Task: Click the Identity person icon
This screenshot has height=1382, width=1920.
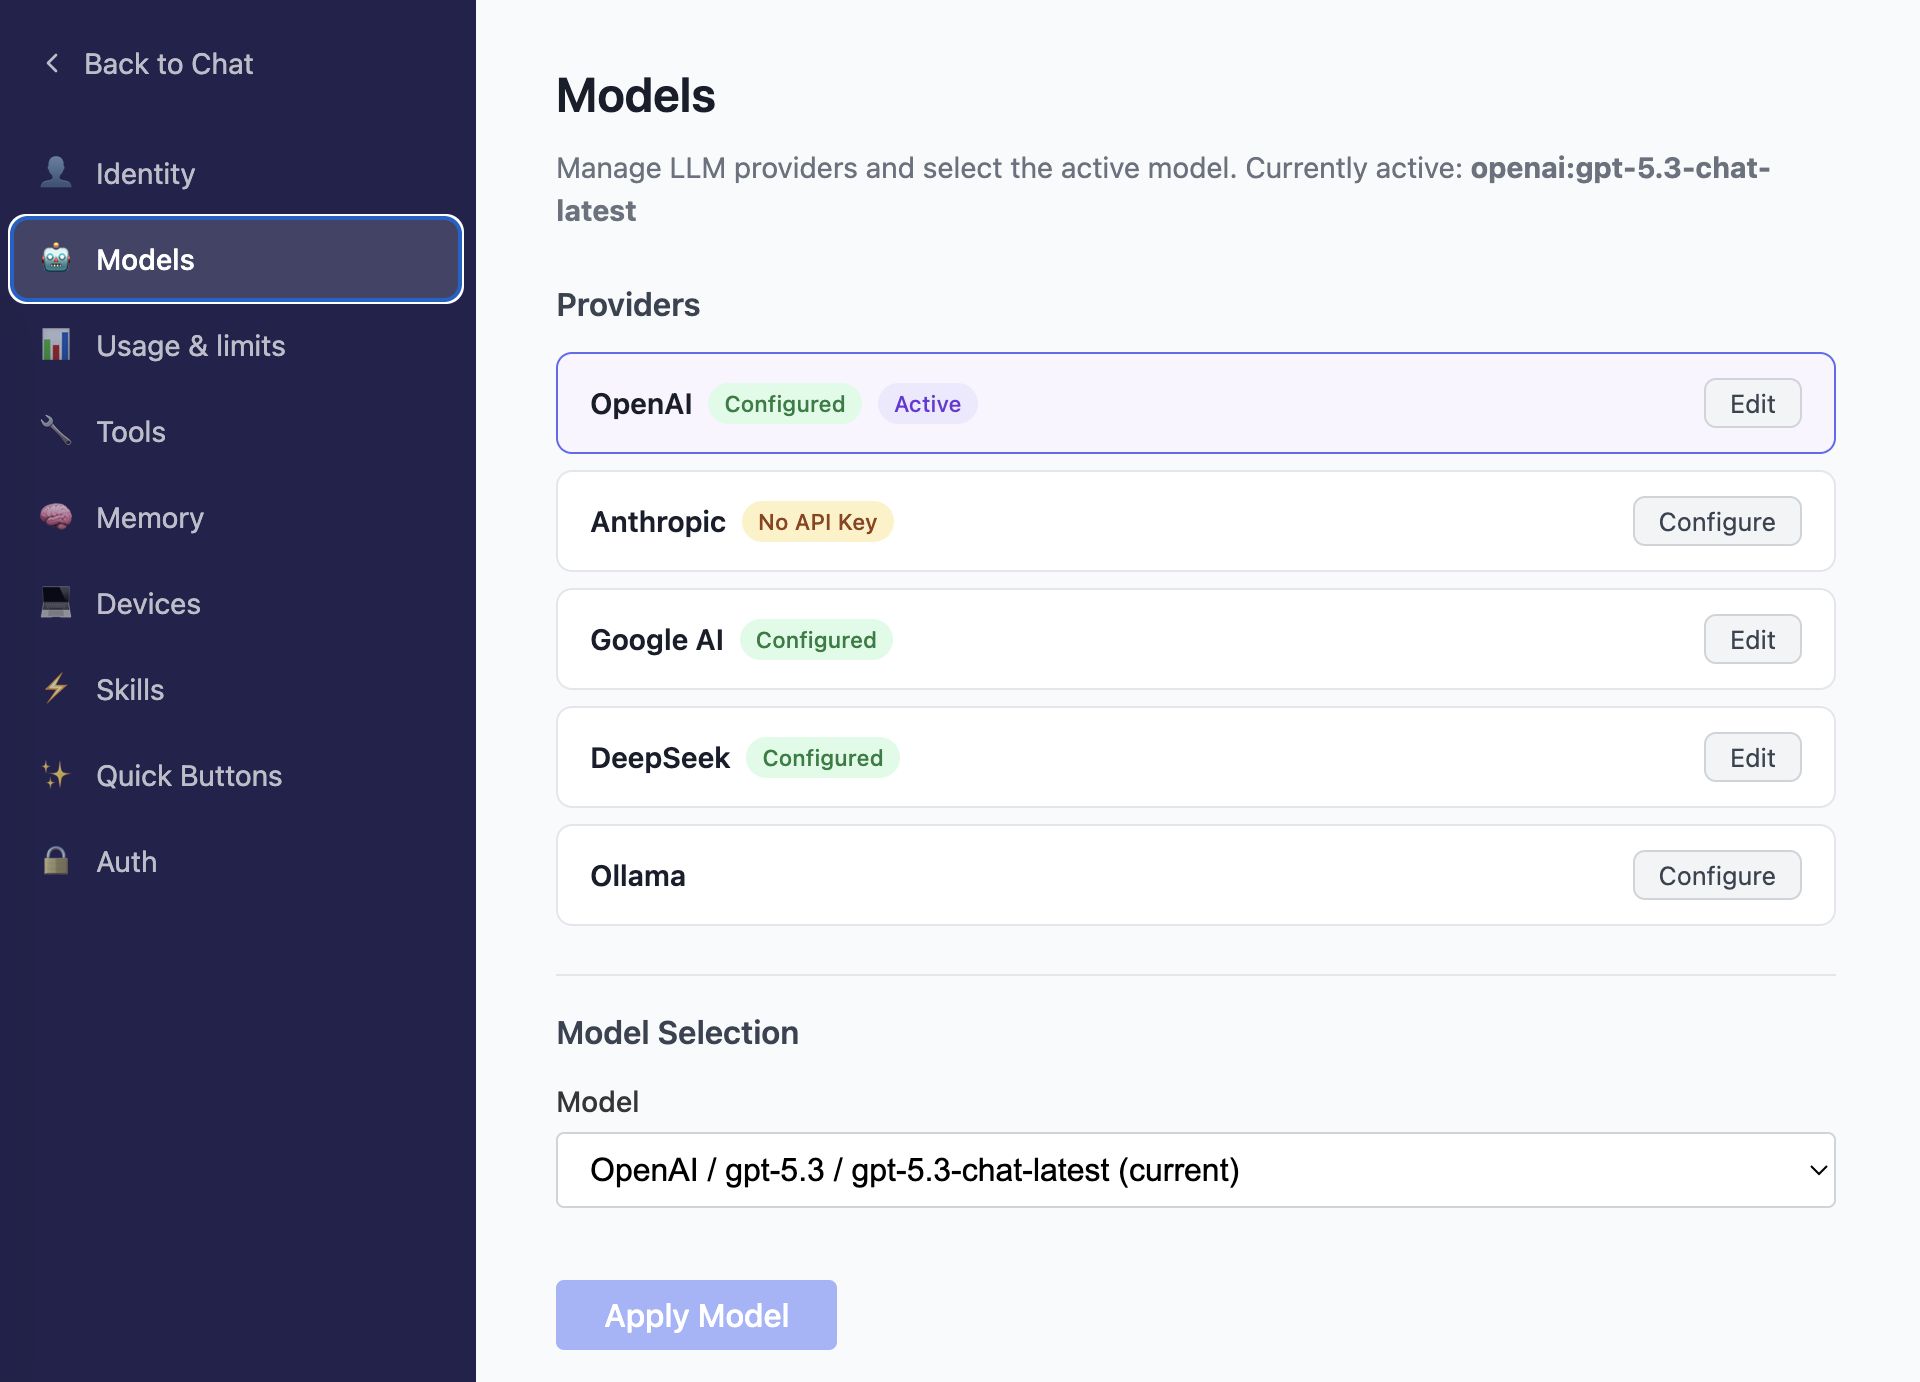Action: (56, 172)
